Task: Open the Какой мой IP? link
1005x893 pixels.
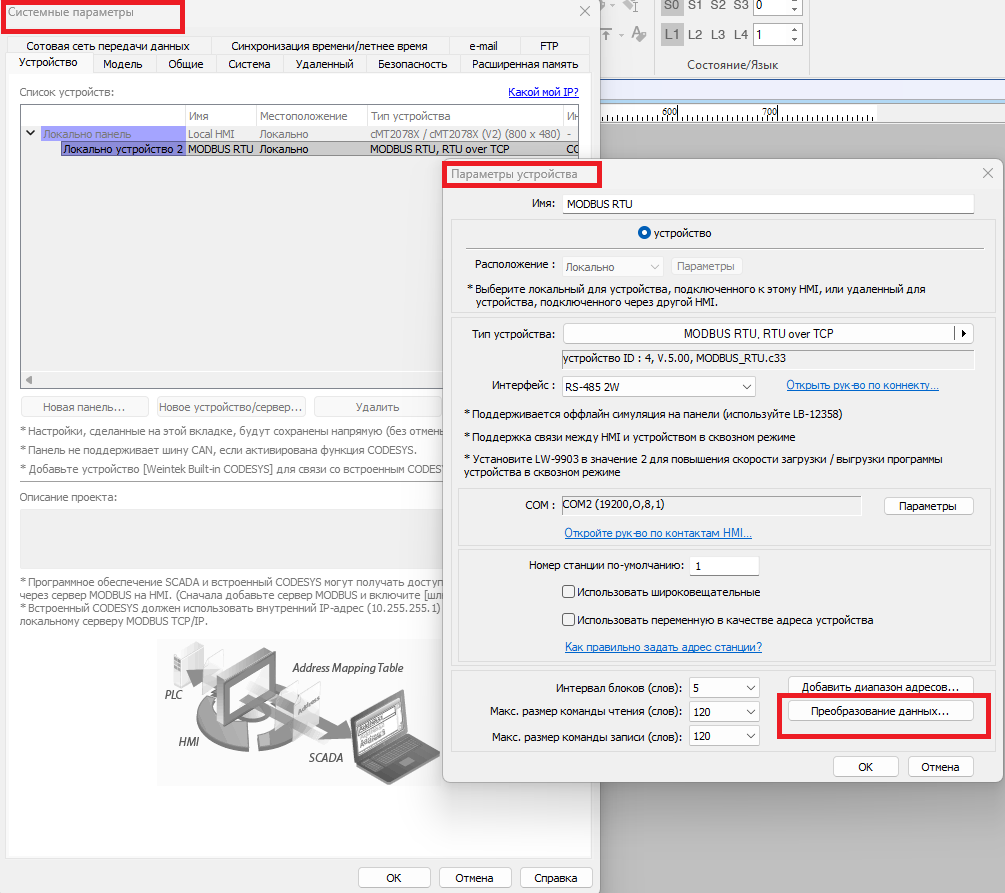Action: 543,93
